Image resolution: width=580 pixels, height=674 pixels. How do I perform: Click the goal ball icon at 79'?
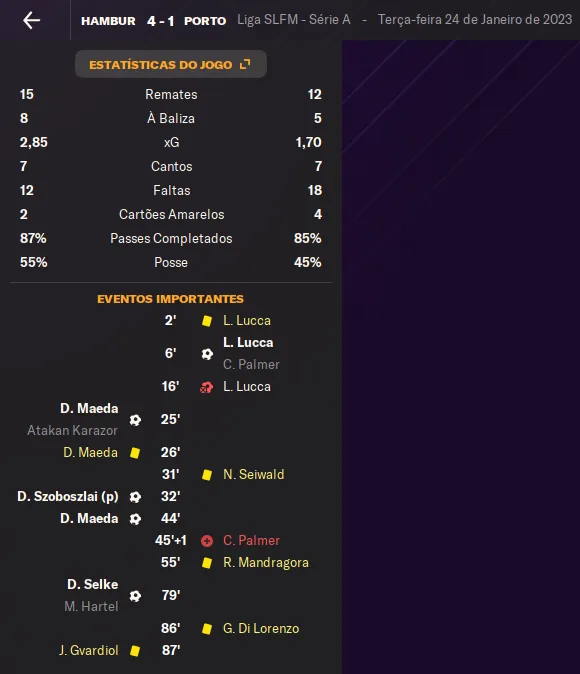tap(135, 596)
